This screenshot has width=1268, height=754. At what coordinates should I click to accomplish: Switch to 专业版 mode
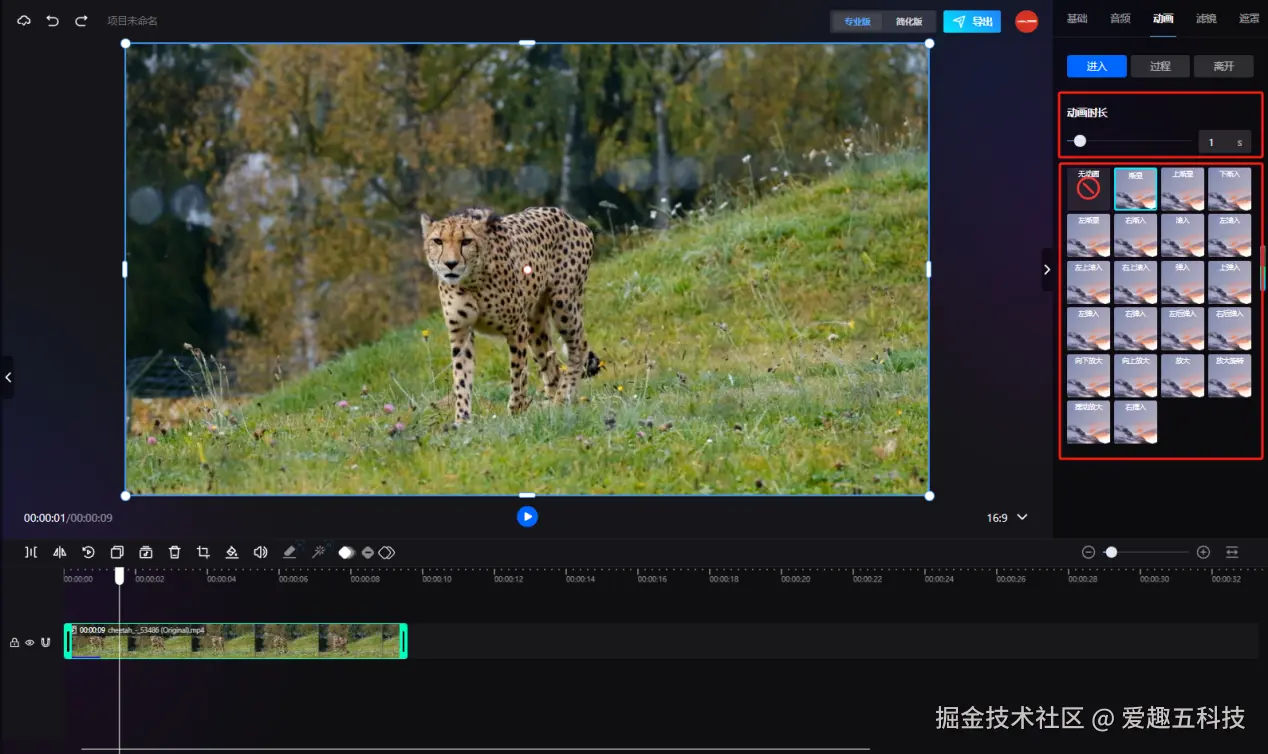(857, 21)
